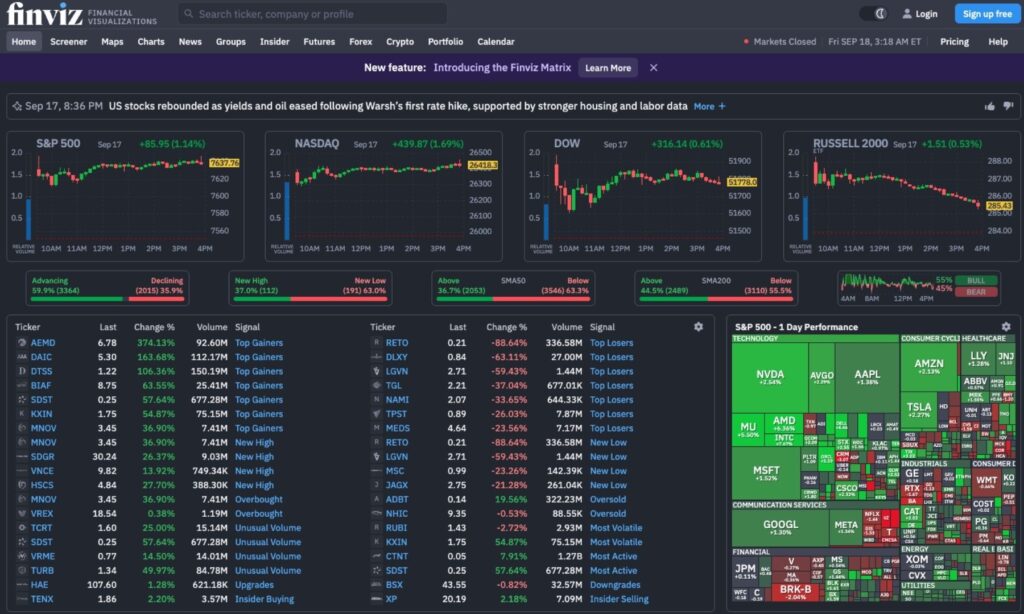Open signals table settings gear
The image size is (1024, 614).
(x=698, y=327)
